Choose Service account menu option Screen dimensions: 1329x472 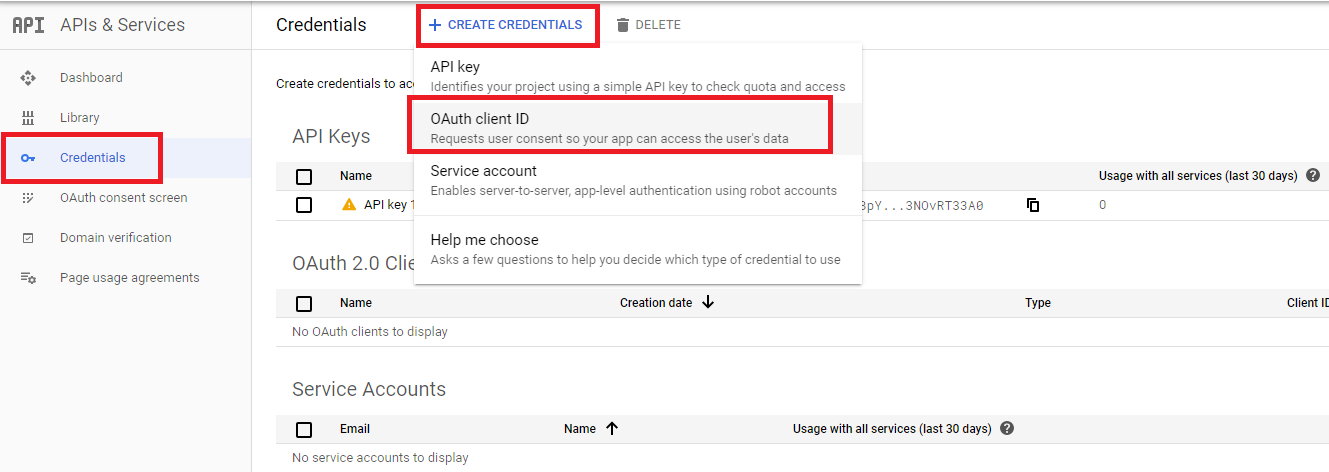(637, 180)
